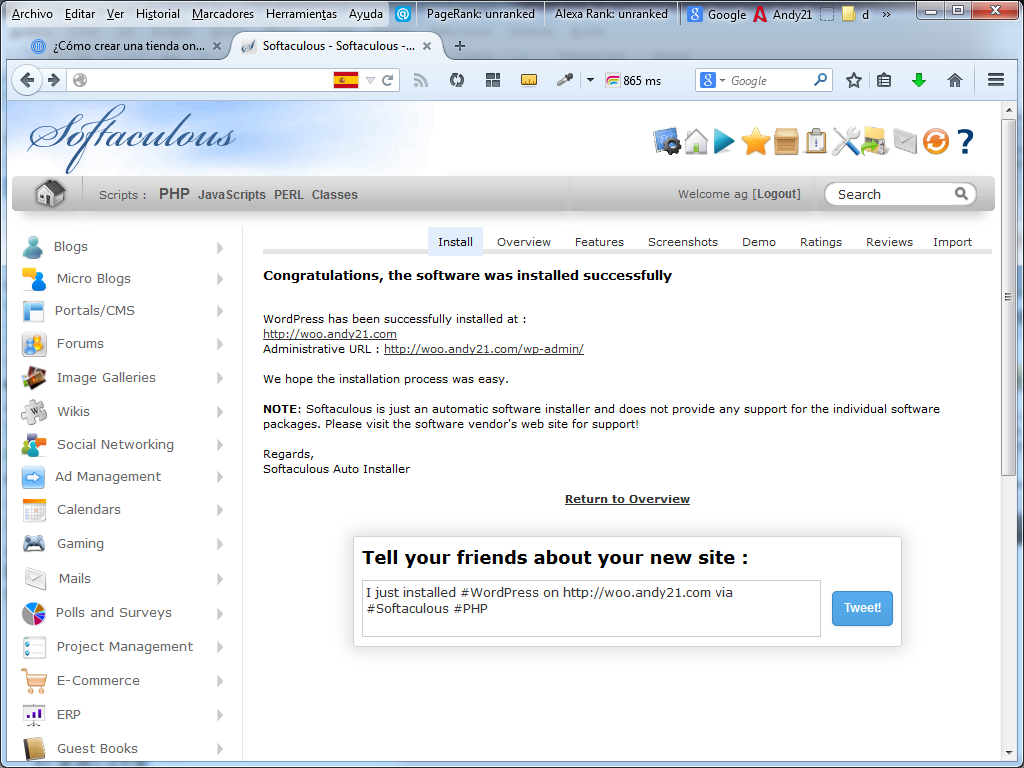1024x768 pixels.
Task: Open the Marcadores menu
Action: click(x=223, y=14)
